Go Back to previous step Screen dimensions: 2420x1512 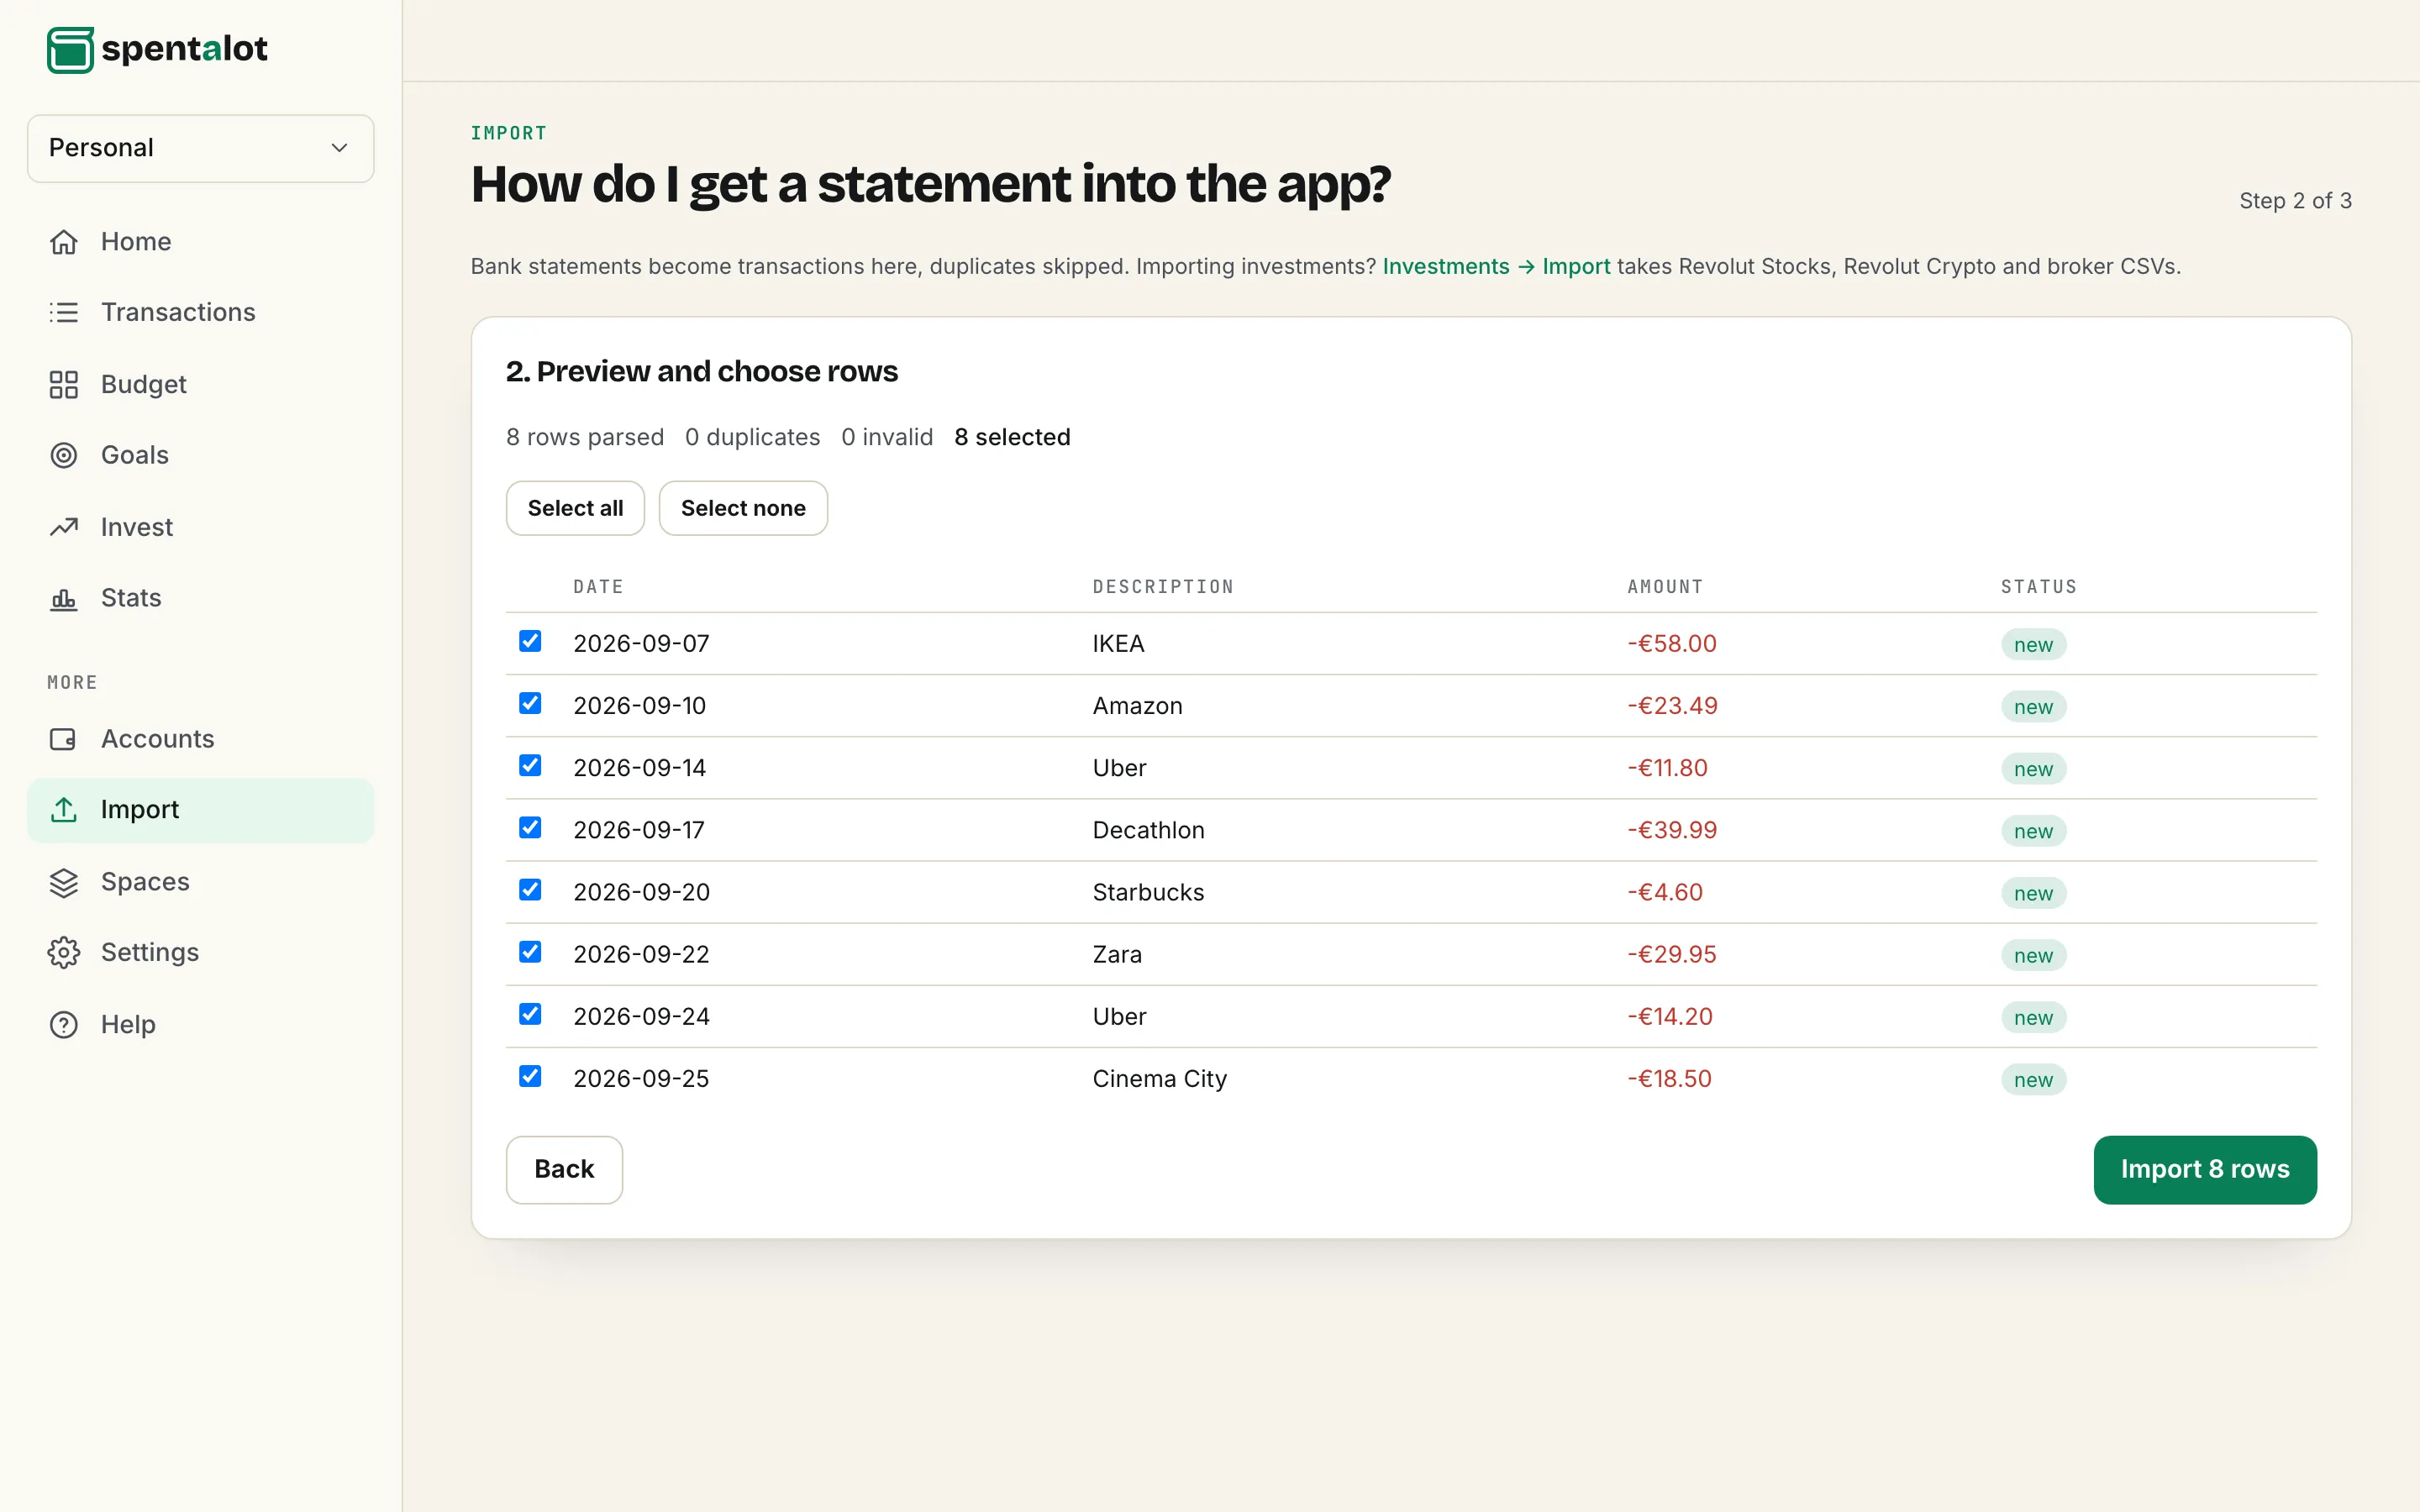point(564,1169)
